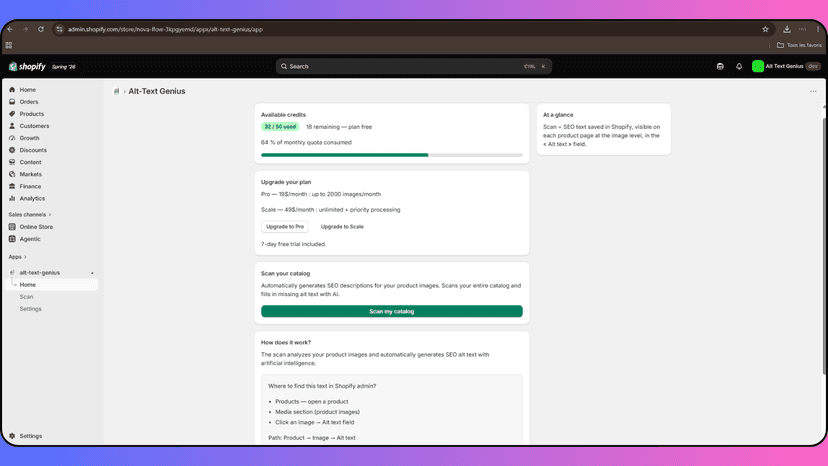Click 'Path: Product → Image → Alt text' line
This screenshot has width=828, height=466.
click(x=312, y=437)
